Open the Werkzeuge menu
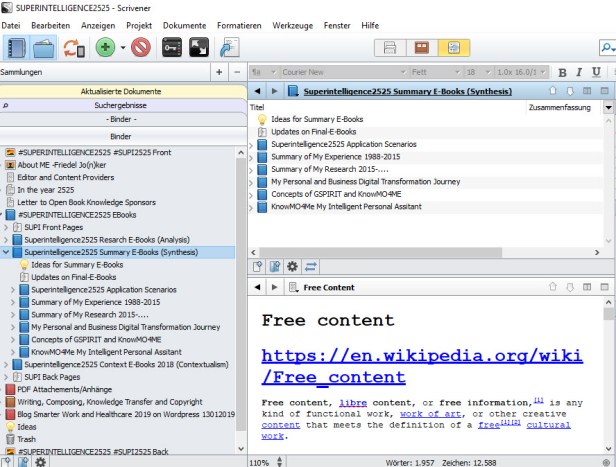The image size is (616, 467). pos(292,24)
